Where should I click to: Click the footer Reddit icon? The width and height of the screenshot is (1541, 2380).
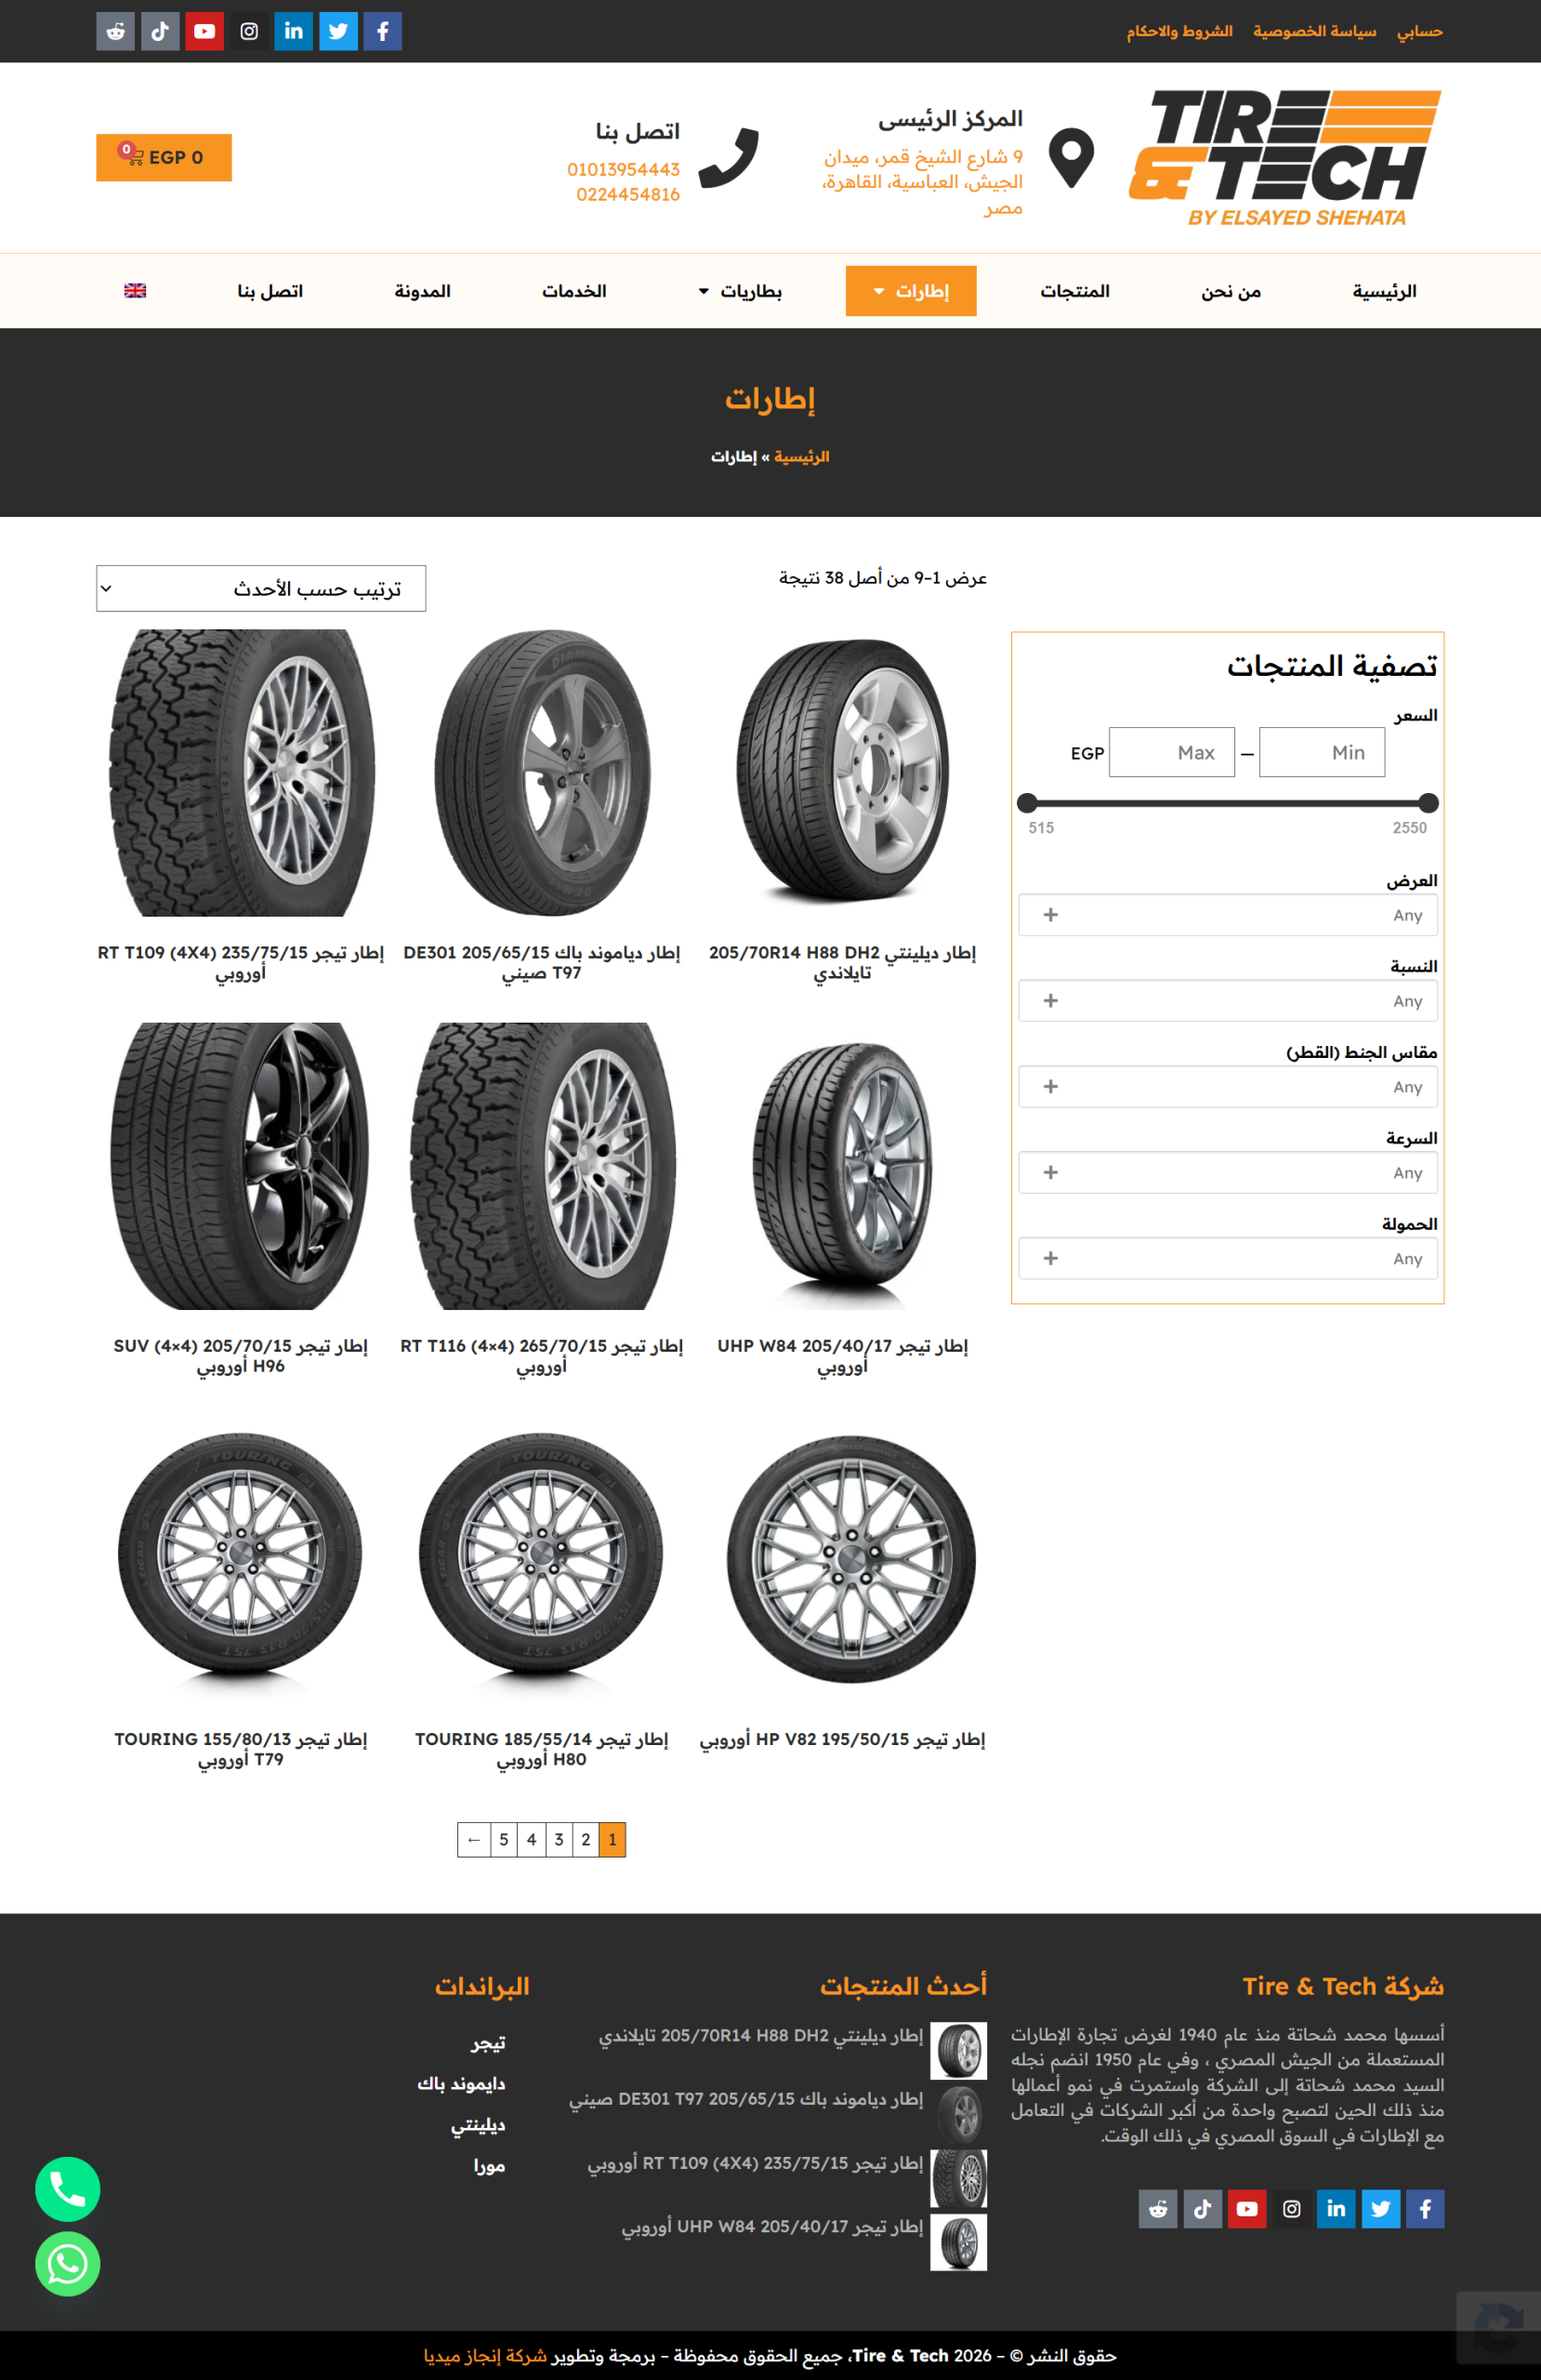point(1158,2209)
